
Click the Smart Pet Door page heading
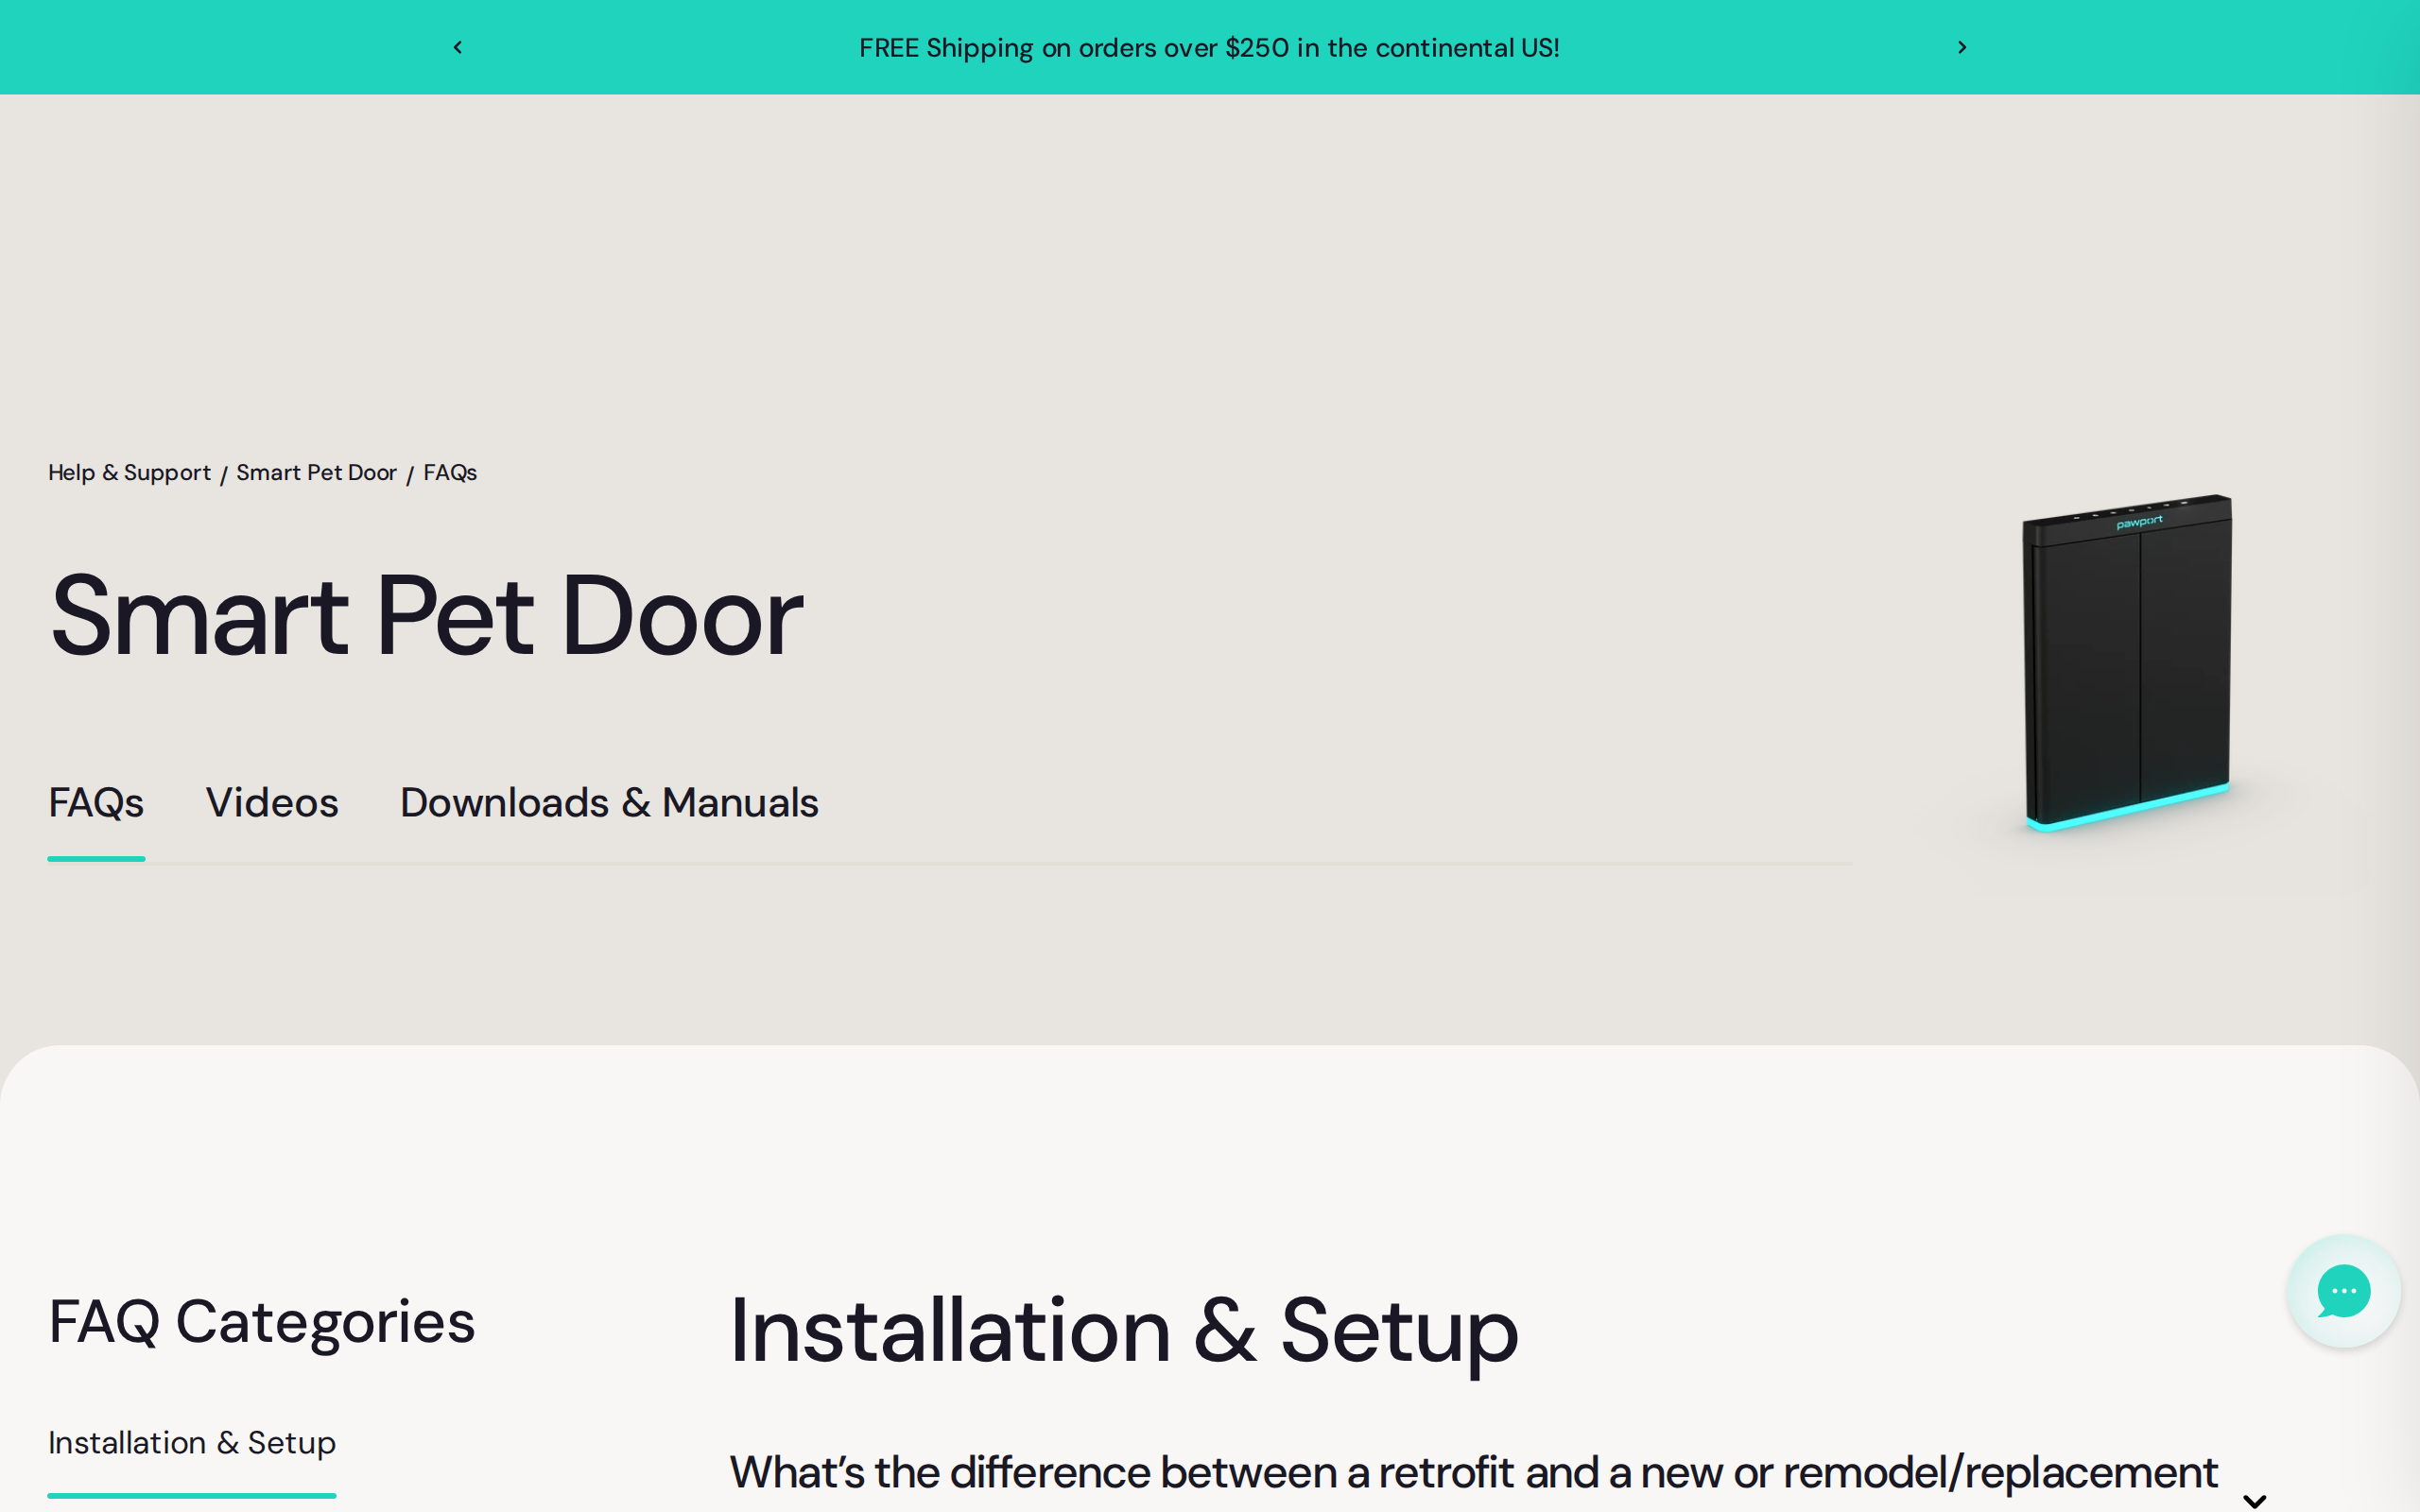426,616
